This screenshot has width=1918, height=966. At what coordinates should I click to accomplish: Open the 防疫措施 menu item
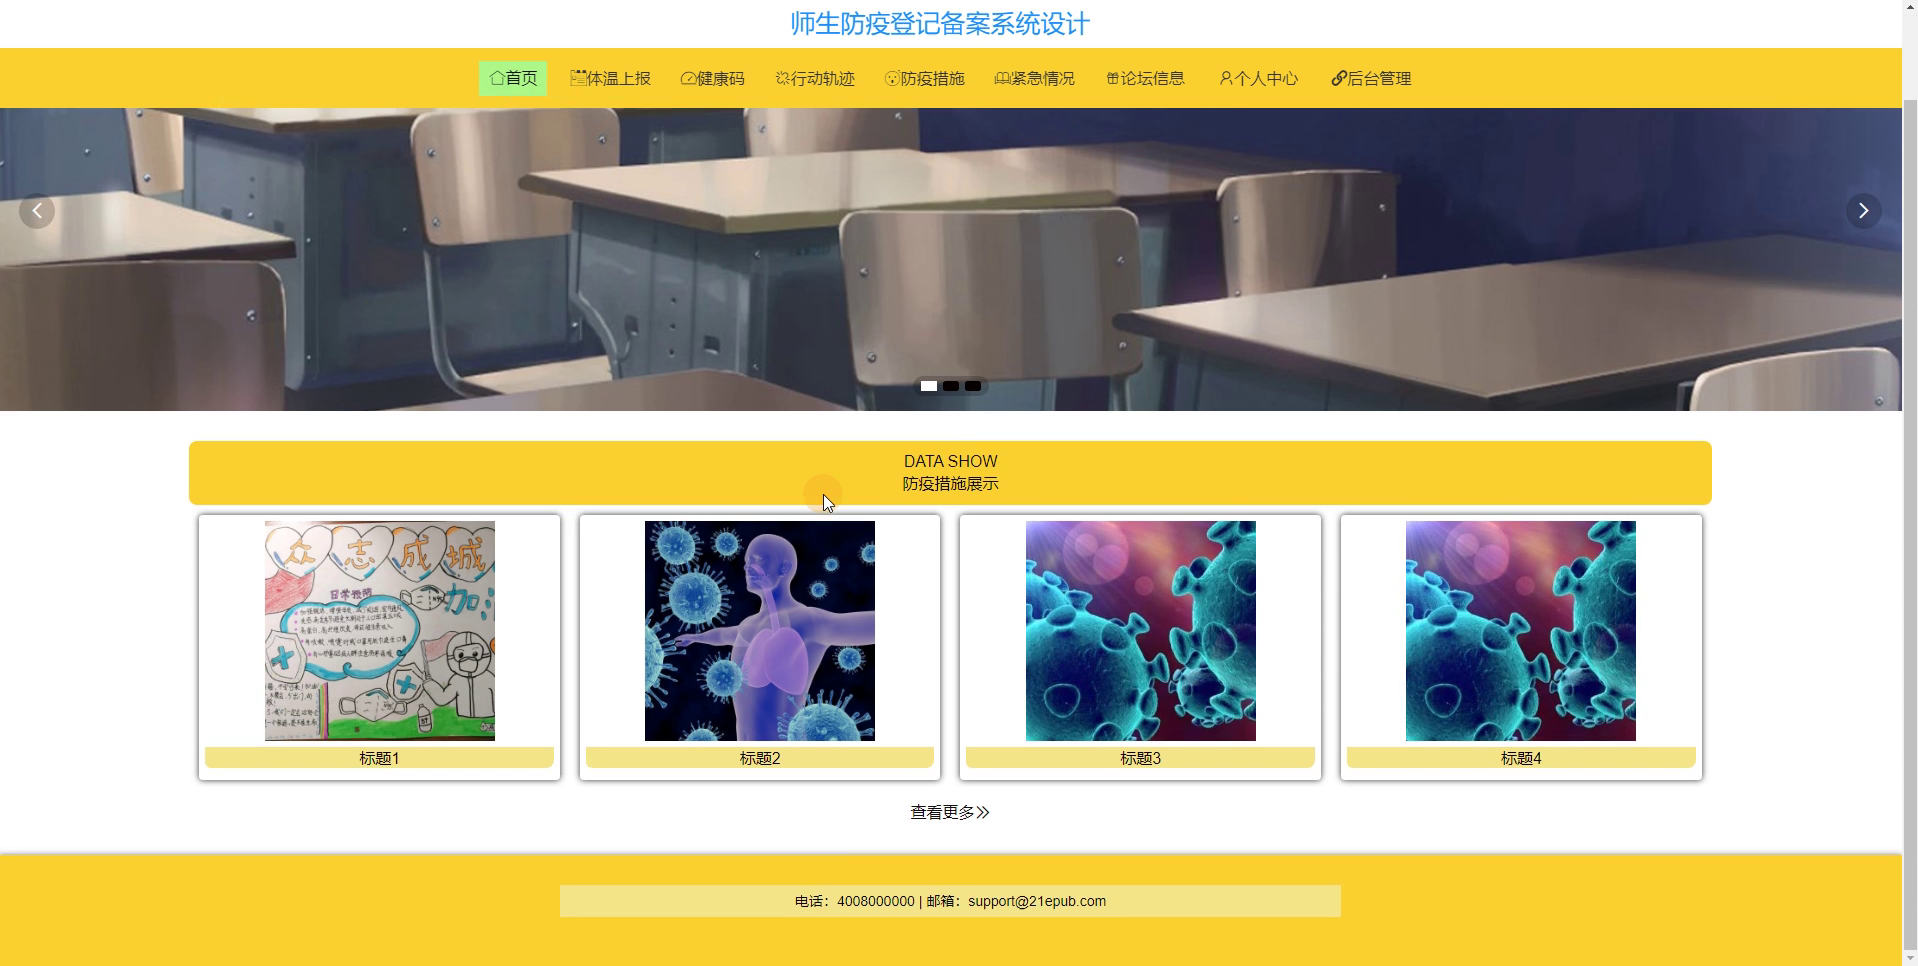click(x=925, y=78)
